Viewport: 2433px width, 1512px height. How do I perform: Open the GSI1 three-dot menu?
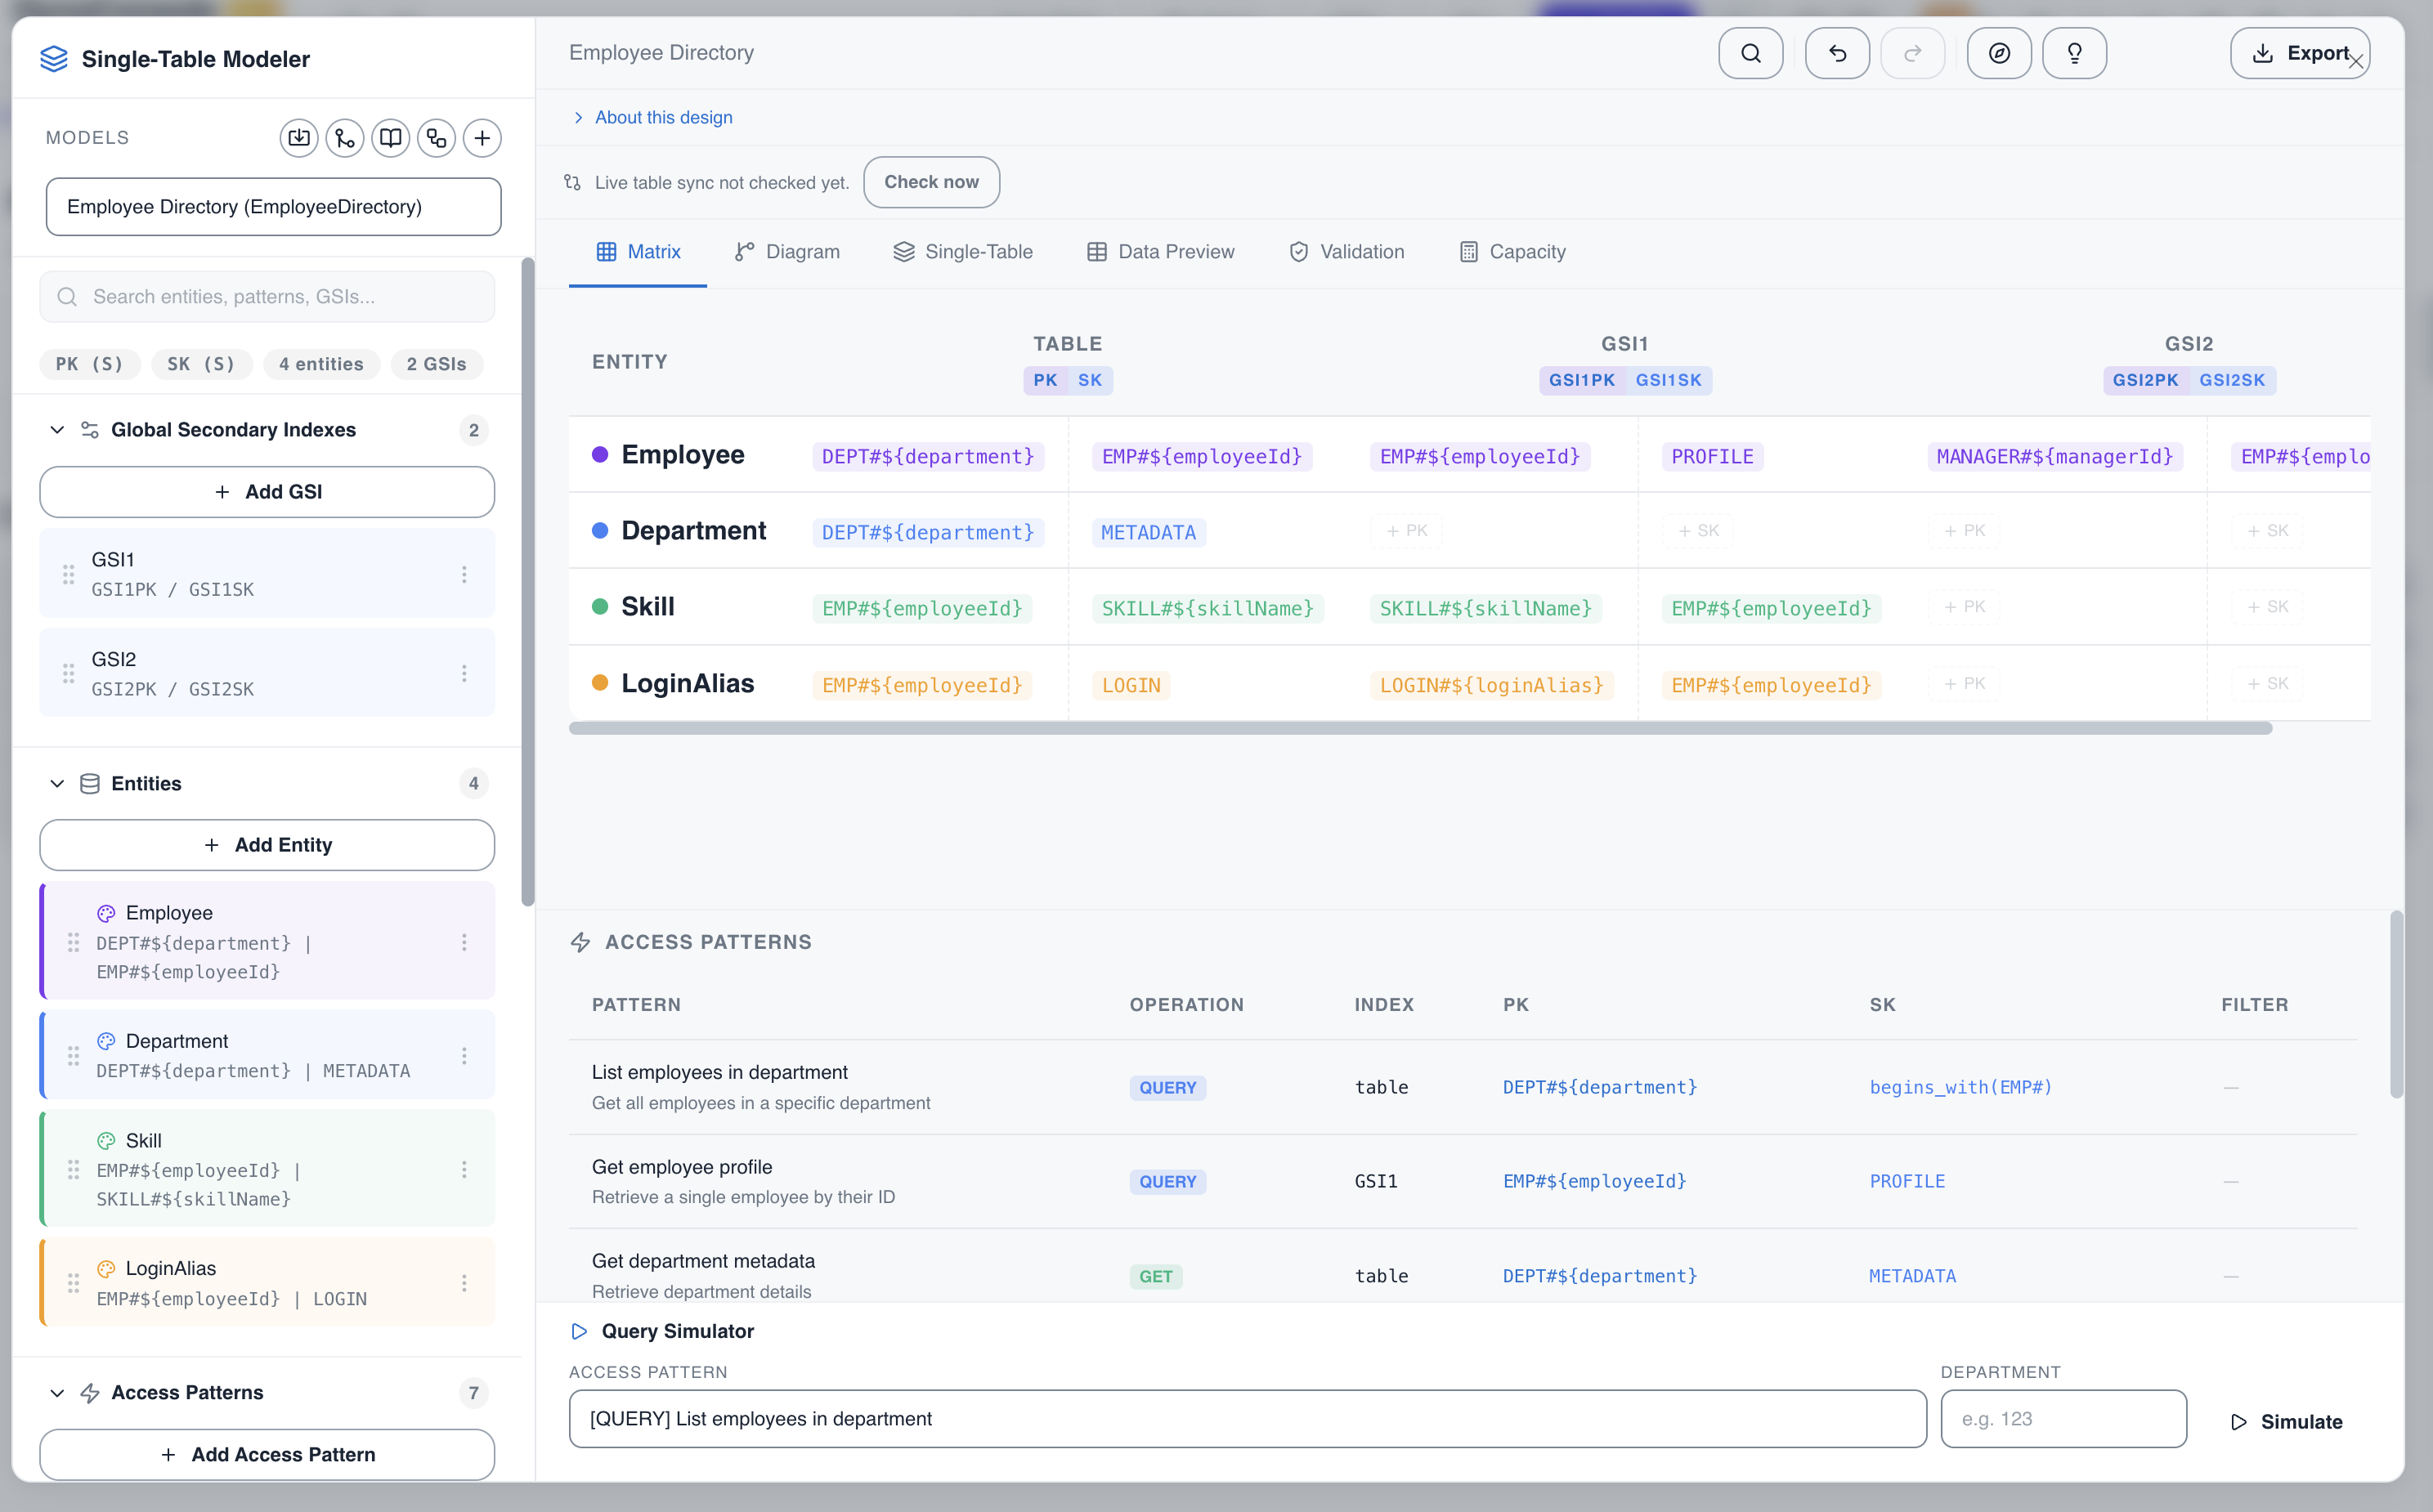(464, 574)
